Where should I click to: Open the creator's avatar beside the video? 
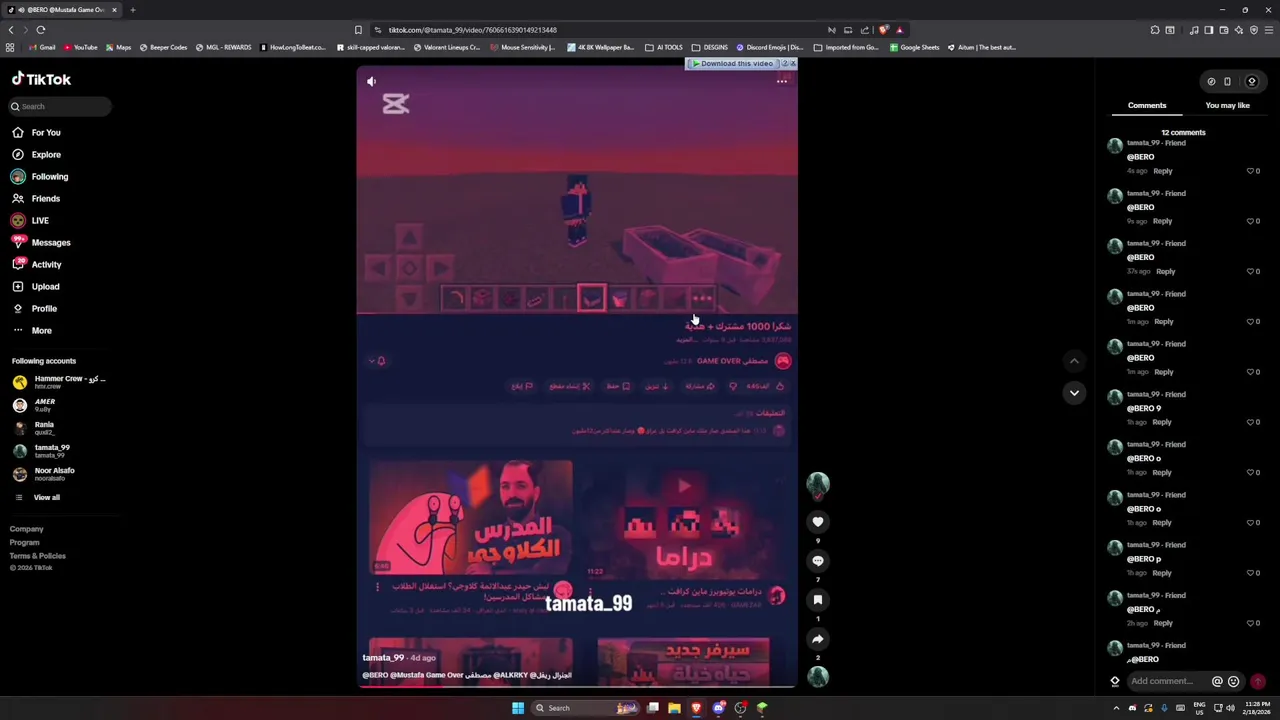click(x=818, y=485)
